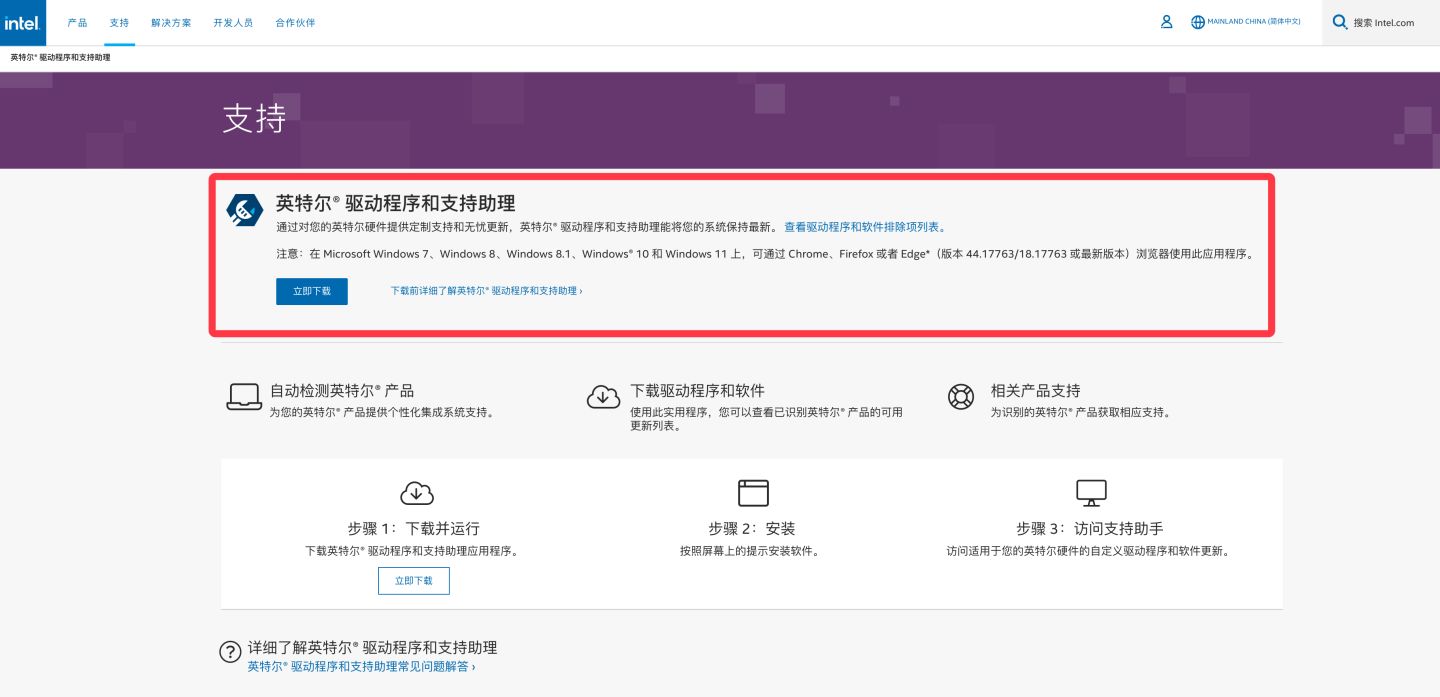1440x697 pixels.
Task: Select the 开发人员 navigation entry
Action: pos(233,22)
